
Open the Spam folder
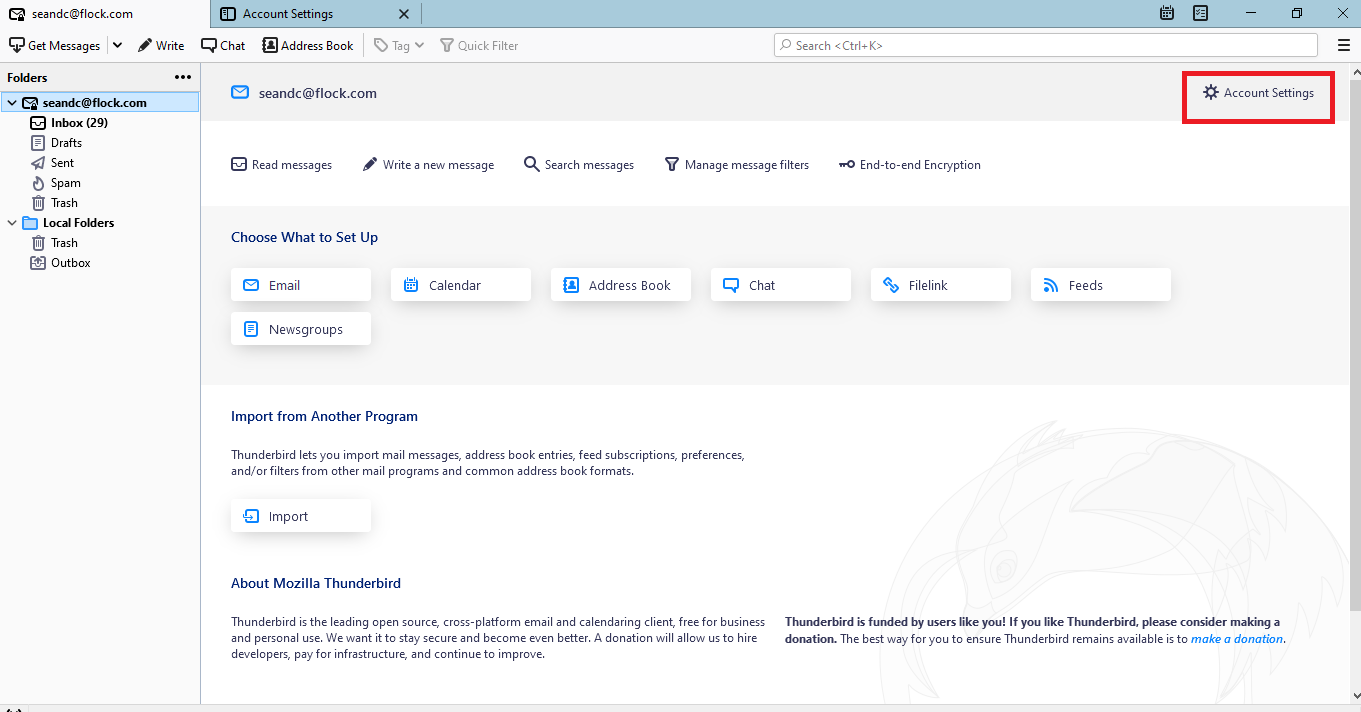click(x=65, y=183)
